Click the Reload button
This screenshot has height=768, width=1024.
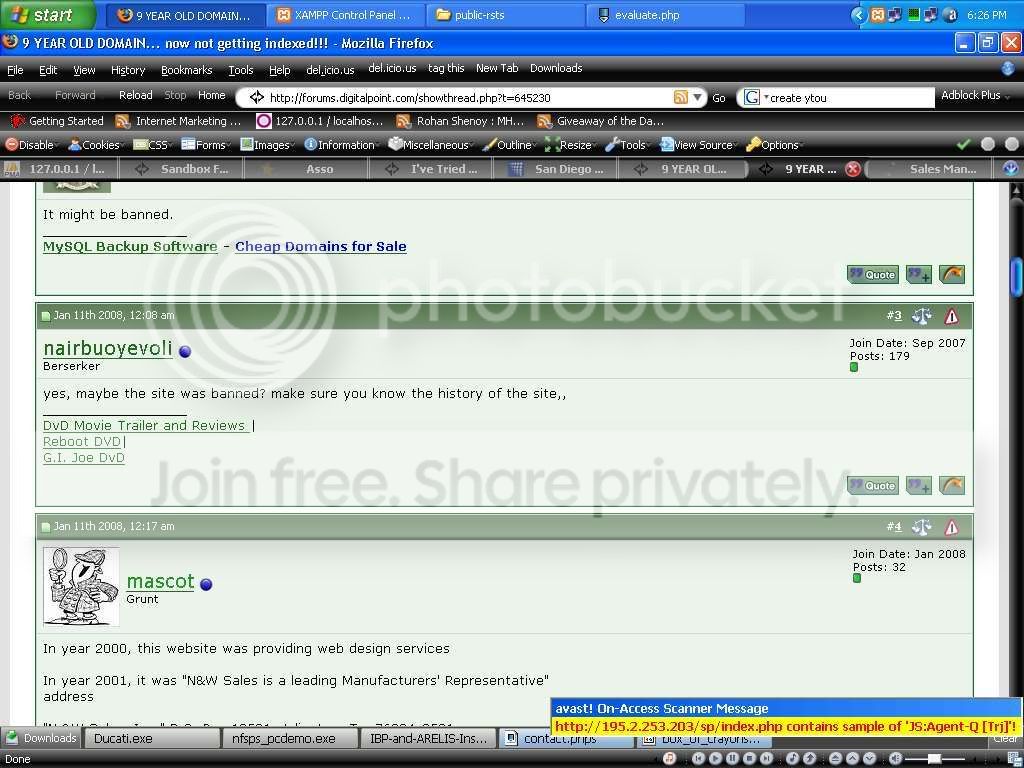click(x=135, y=95)
